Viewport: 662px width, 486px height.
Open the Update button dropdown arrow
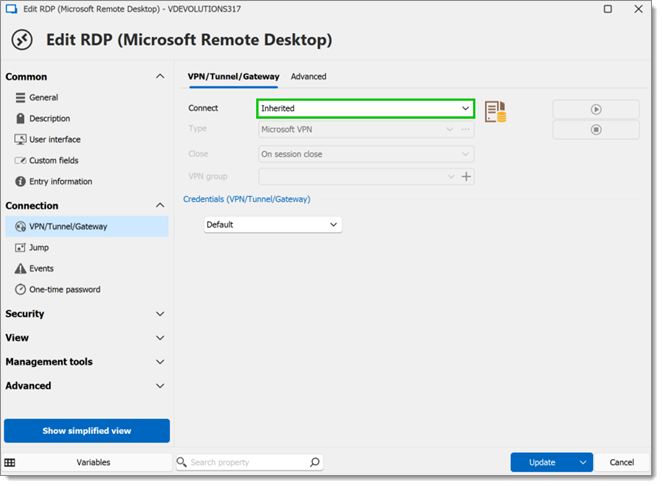pos(583,462)
